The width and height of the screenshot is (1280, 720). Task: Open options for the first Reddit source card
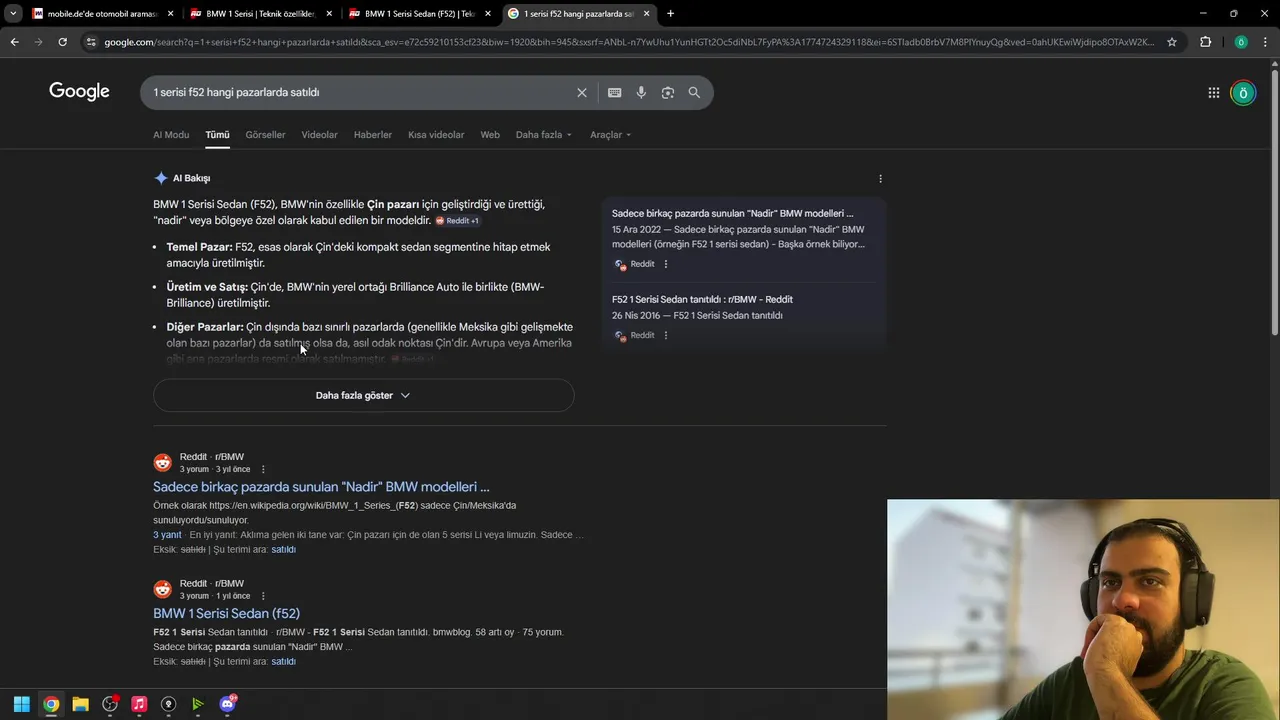pyautogui.click(x=666, y=264)
